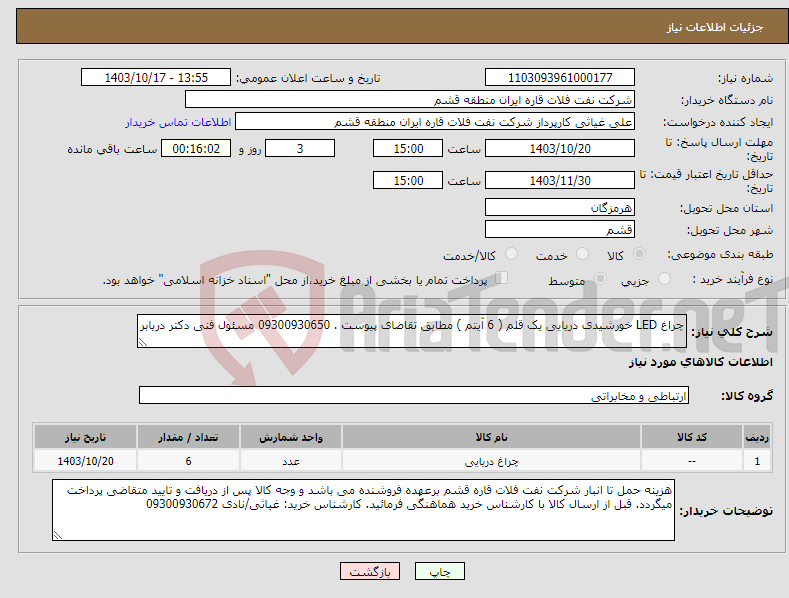Select the کالا/خدمت radio button
This screenshot has width=789, height=598.
pos(511,254)
